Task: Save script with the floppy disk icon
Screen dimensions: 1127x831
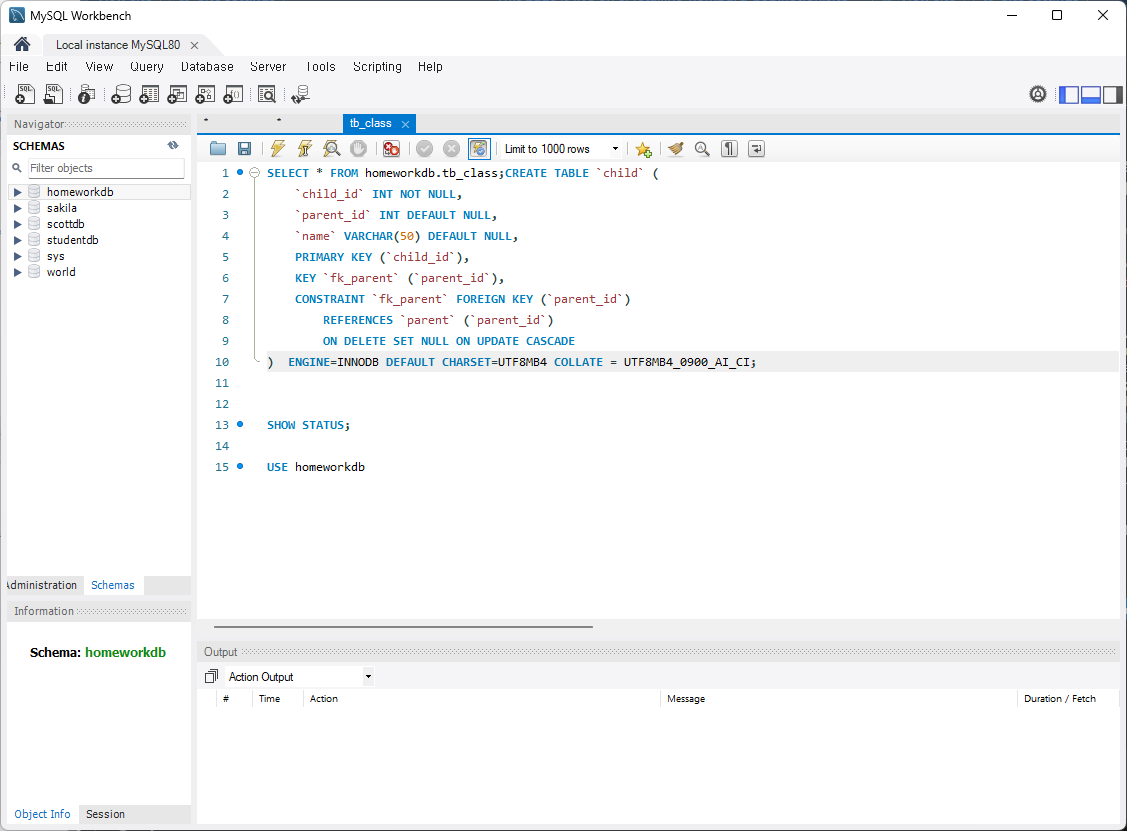Action: [x=244, y=149]
